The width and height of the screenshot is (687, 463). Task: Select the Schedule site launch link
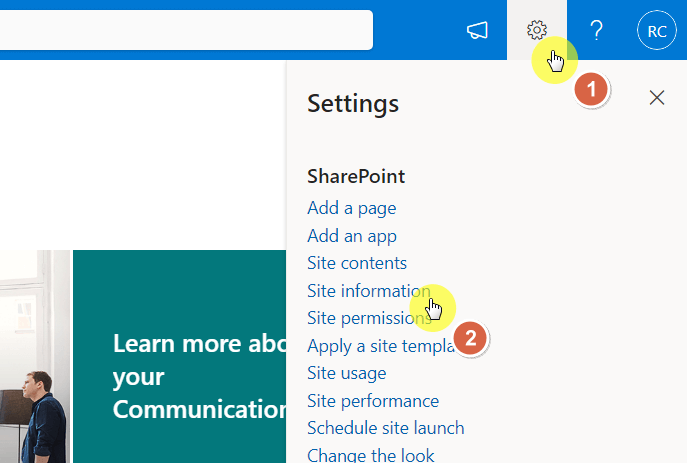click(386, 428)
